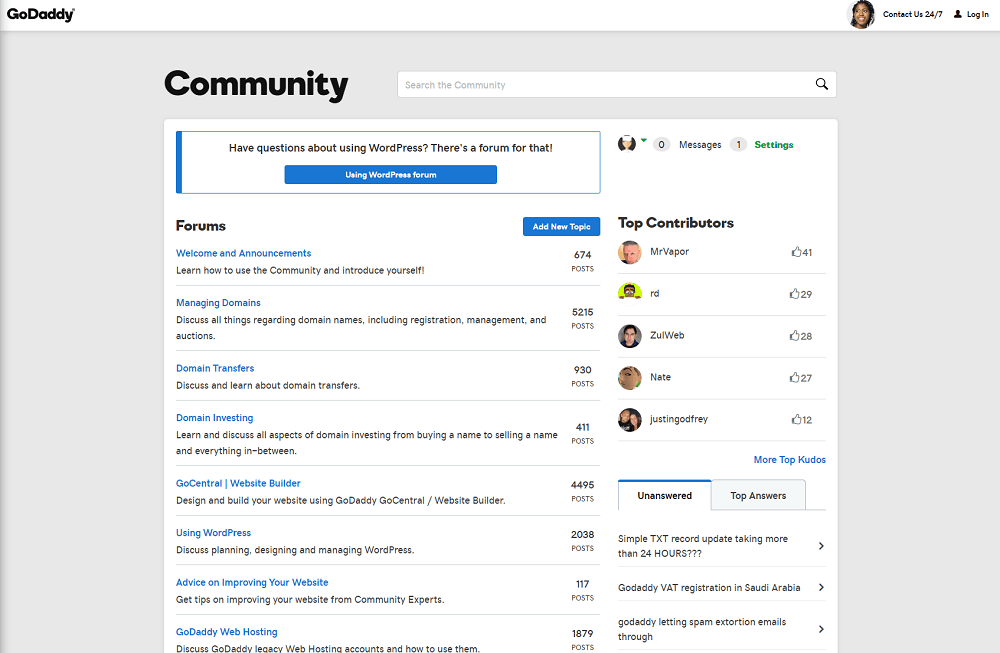Click More Top Kudos link
Image resolution: width=1000 pixels, height=653 pixels.
point(790,460)
